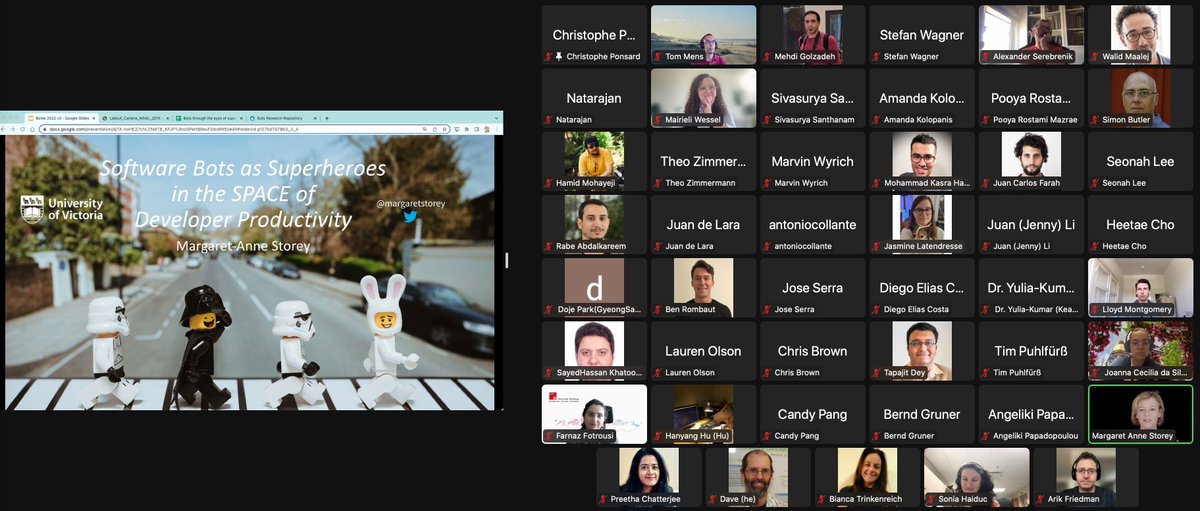The width and height of the screenshot is (1200, 511).
Task: Select Dave (he) video tile
Action: [x=758, y=477]
